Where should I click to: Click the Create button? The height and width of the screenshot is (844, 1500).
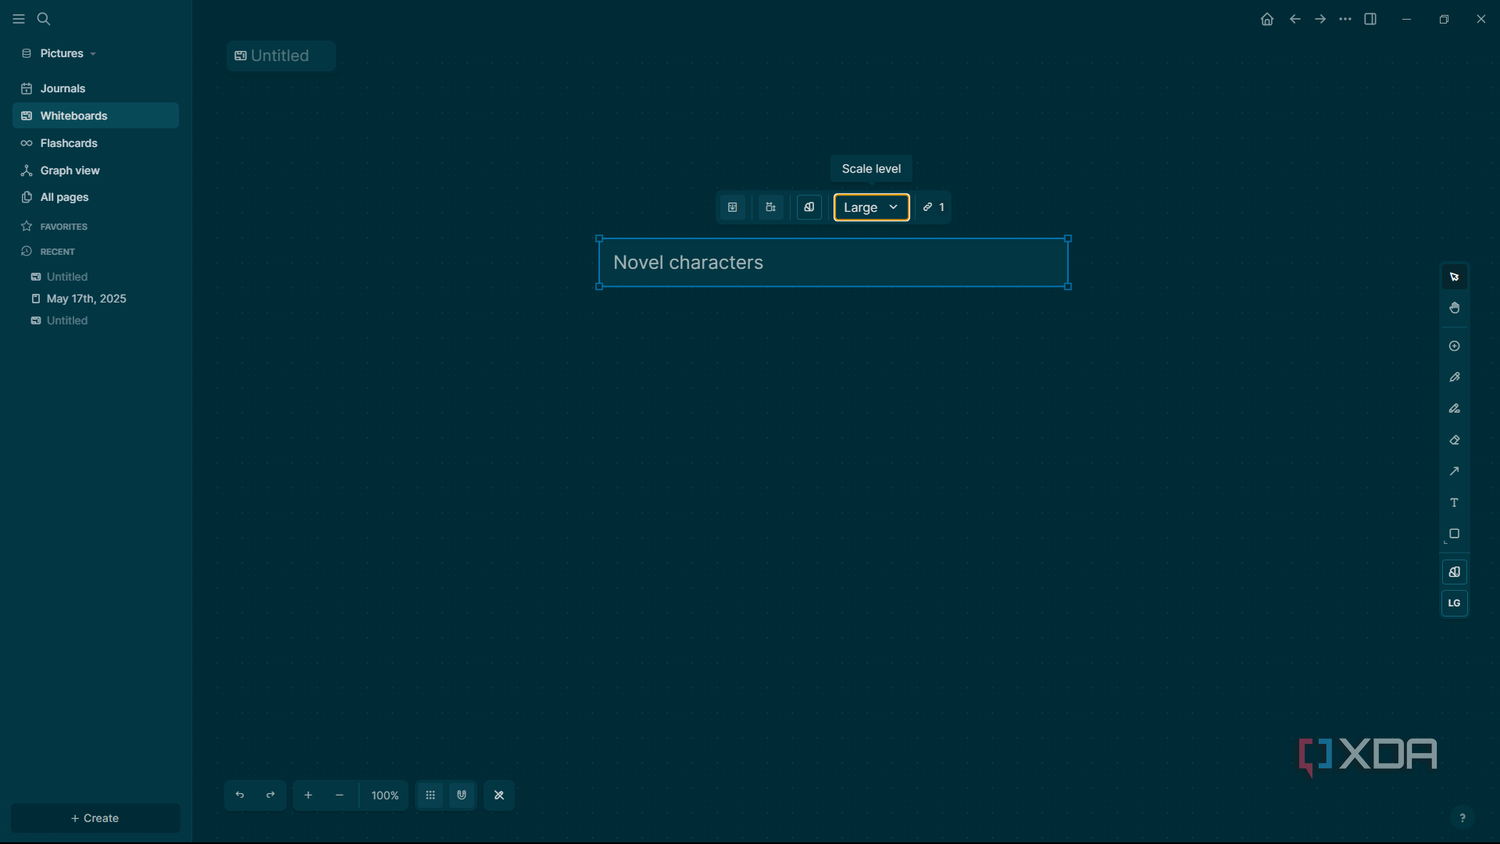pyautogui.click(x=96, y=818)
